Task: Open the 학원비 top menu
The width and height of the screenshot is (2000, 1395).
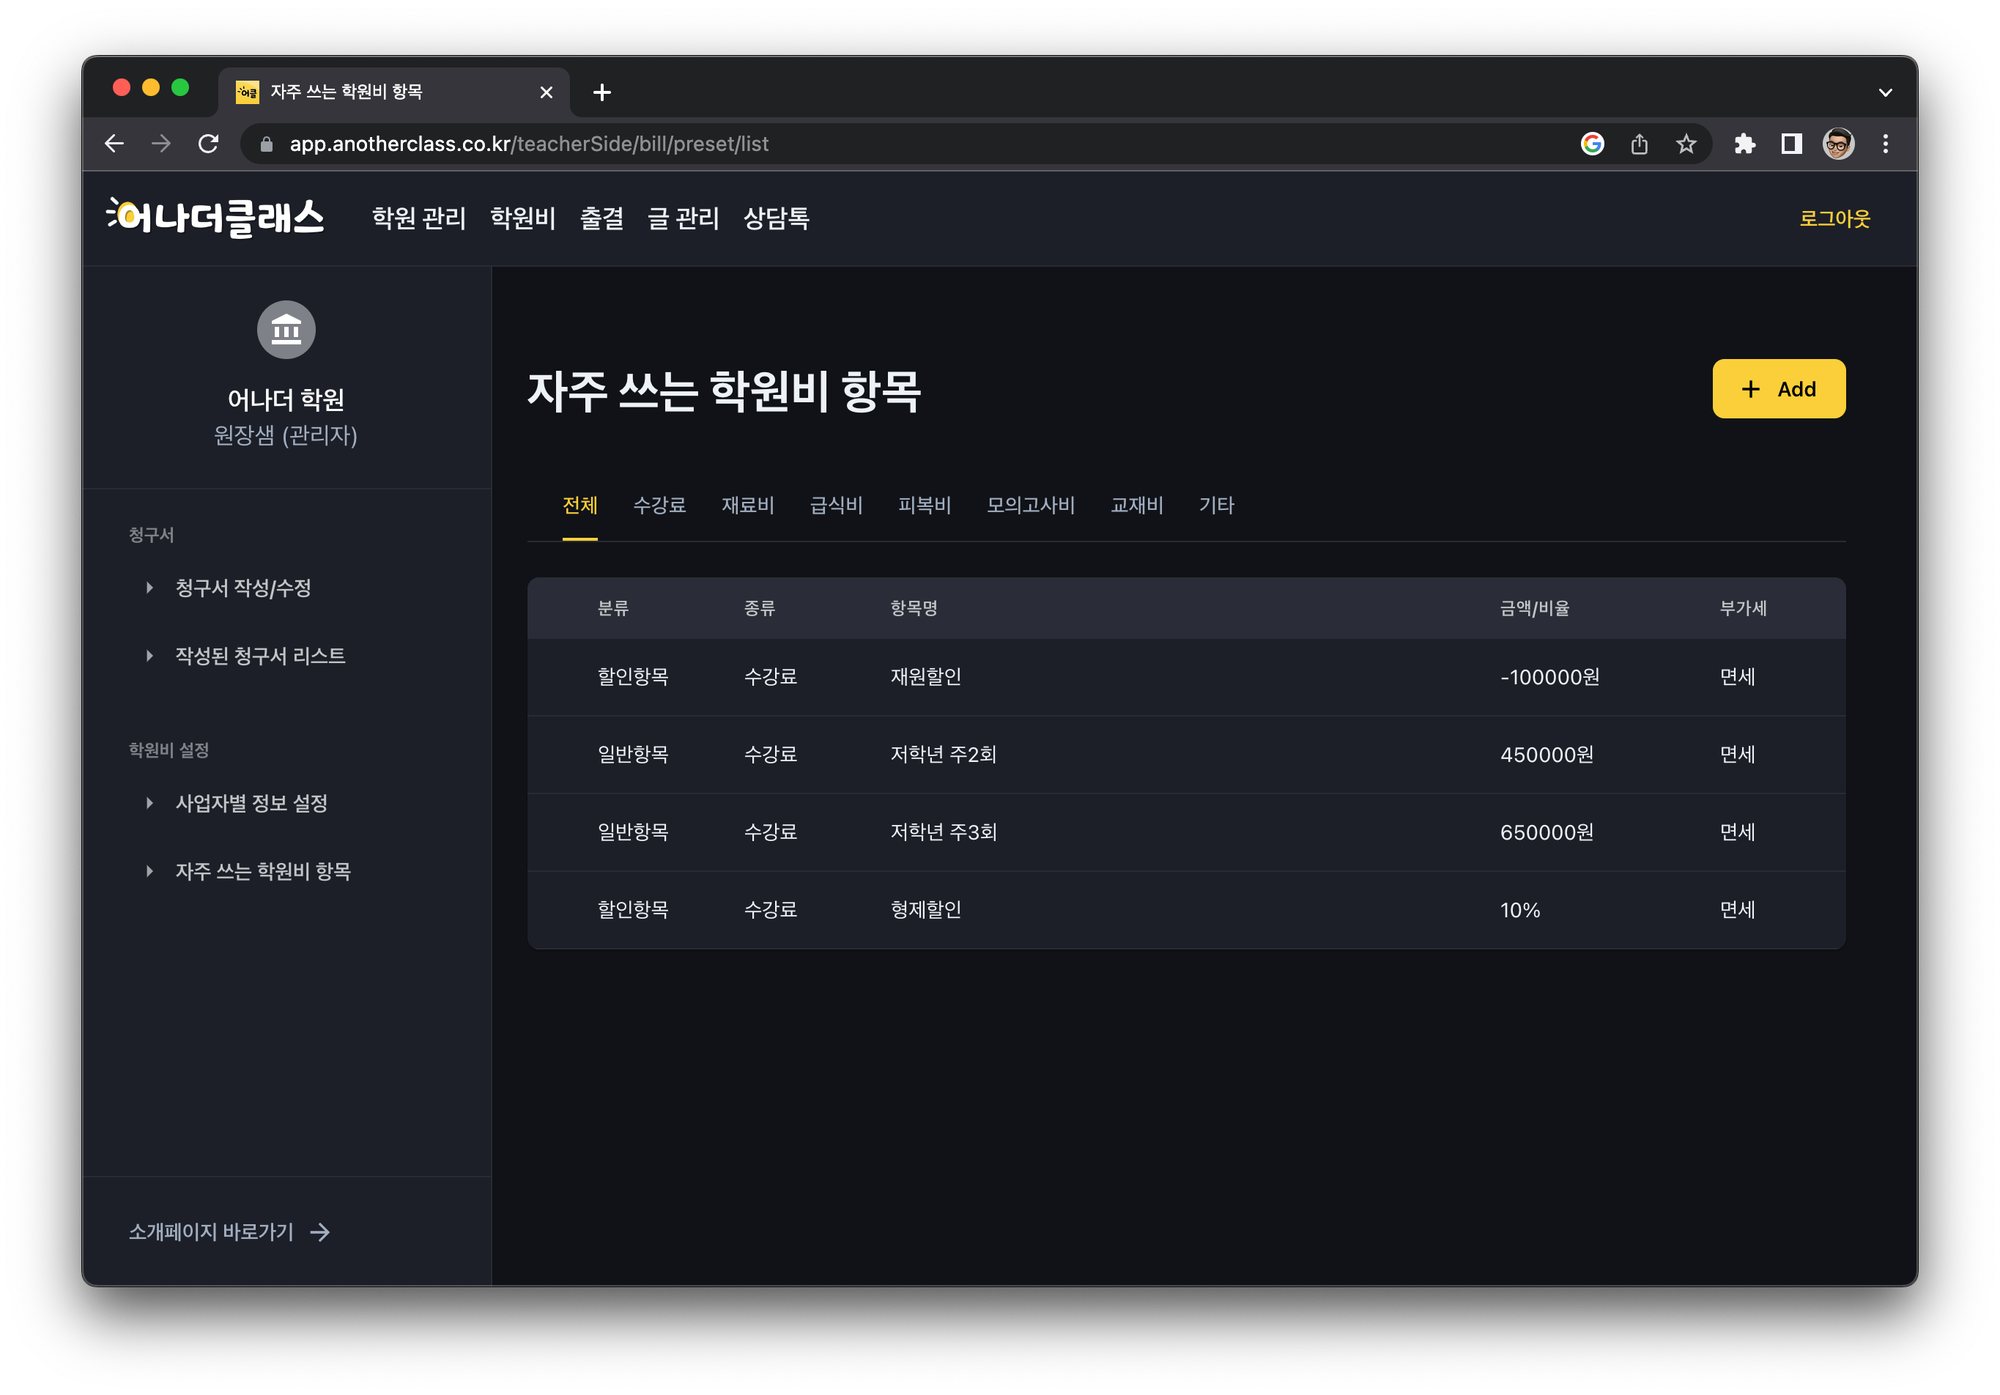Action: coord(523,218)
